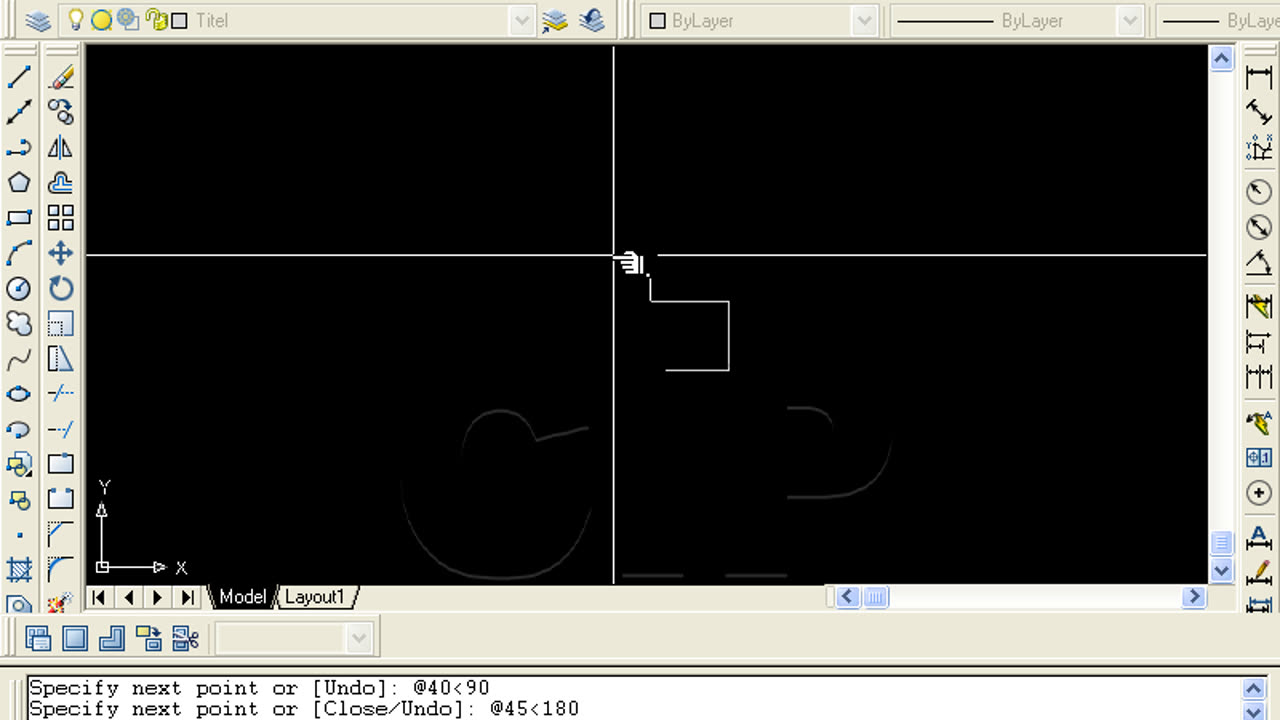Toggle layer on/off lightbulb icon
The height and width of the screenshot is (720, 1280).
(75, 19)
